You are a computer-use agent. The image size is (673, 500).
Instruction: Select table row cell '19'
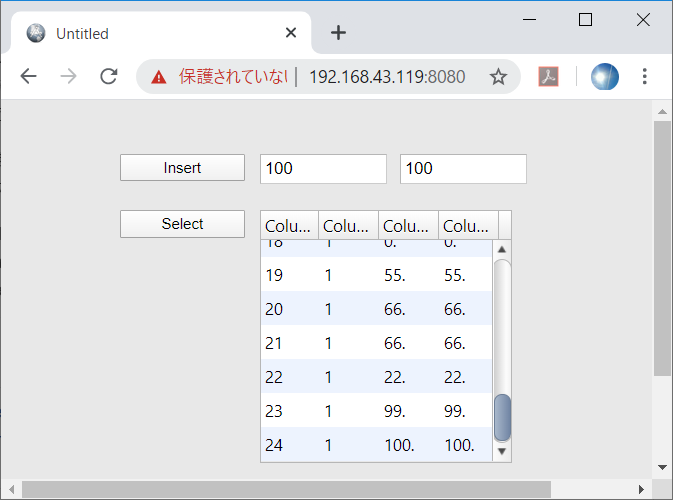(274, 275)
